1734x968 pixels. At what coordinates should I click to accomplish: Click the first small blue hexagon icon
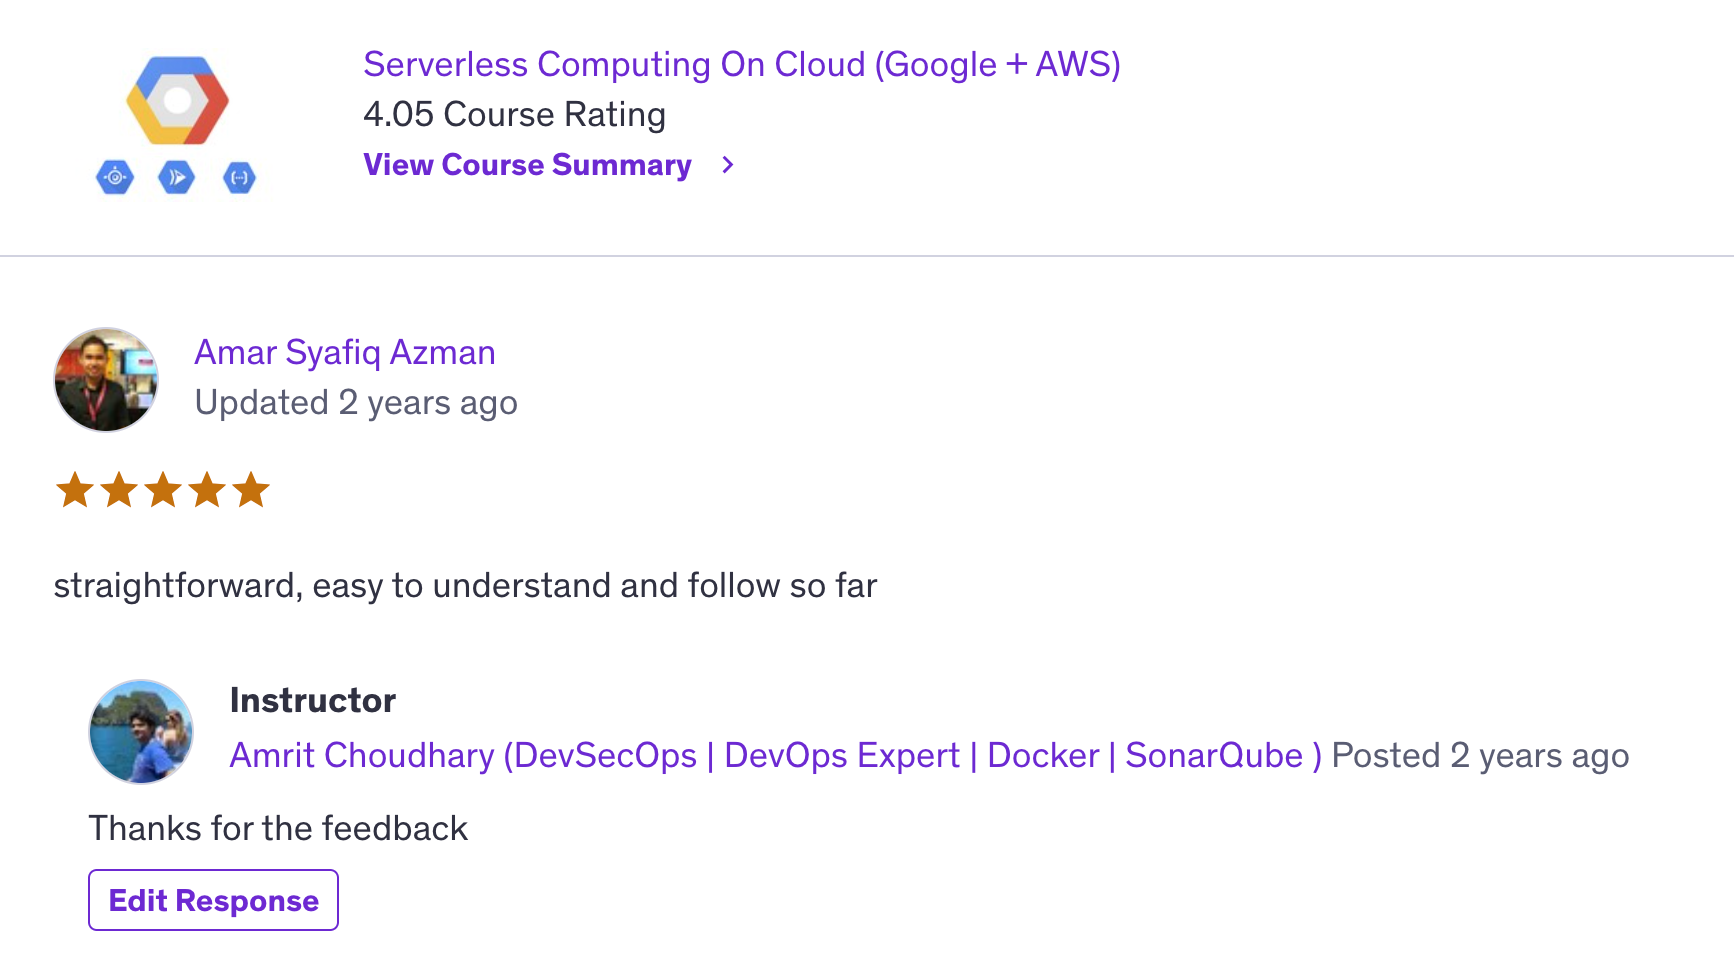point(115,178)
